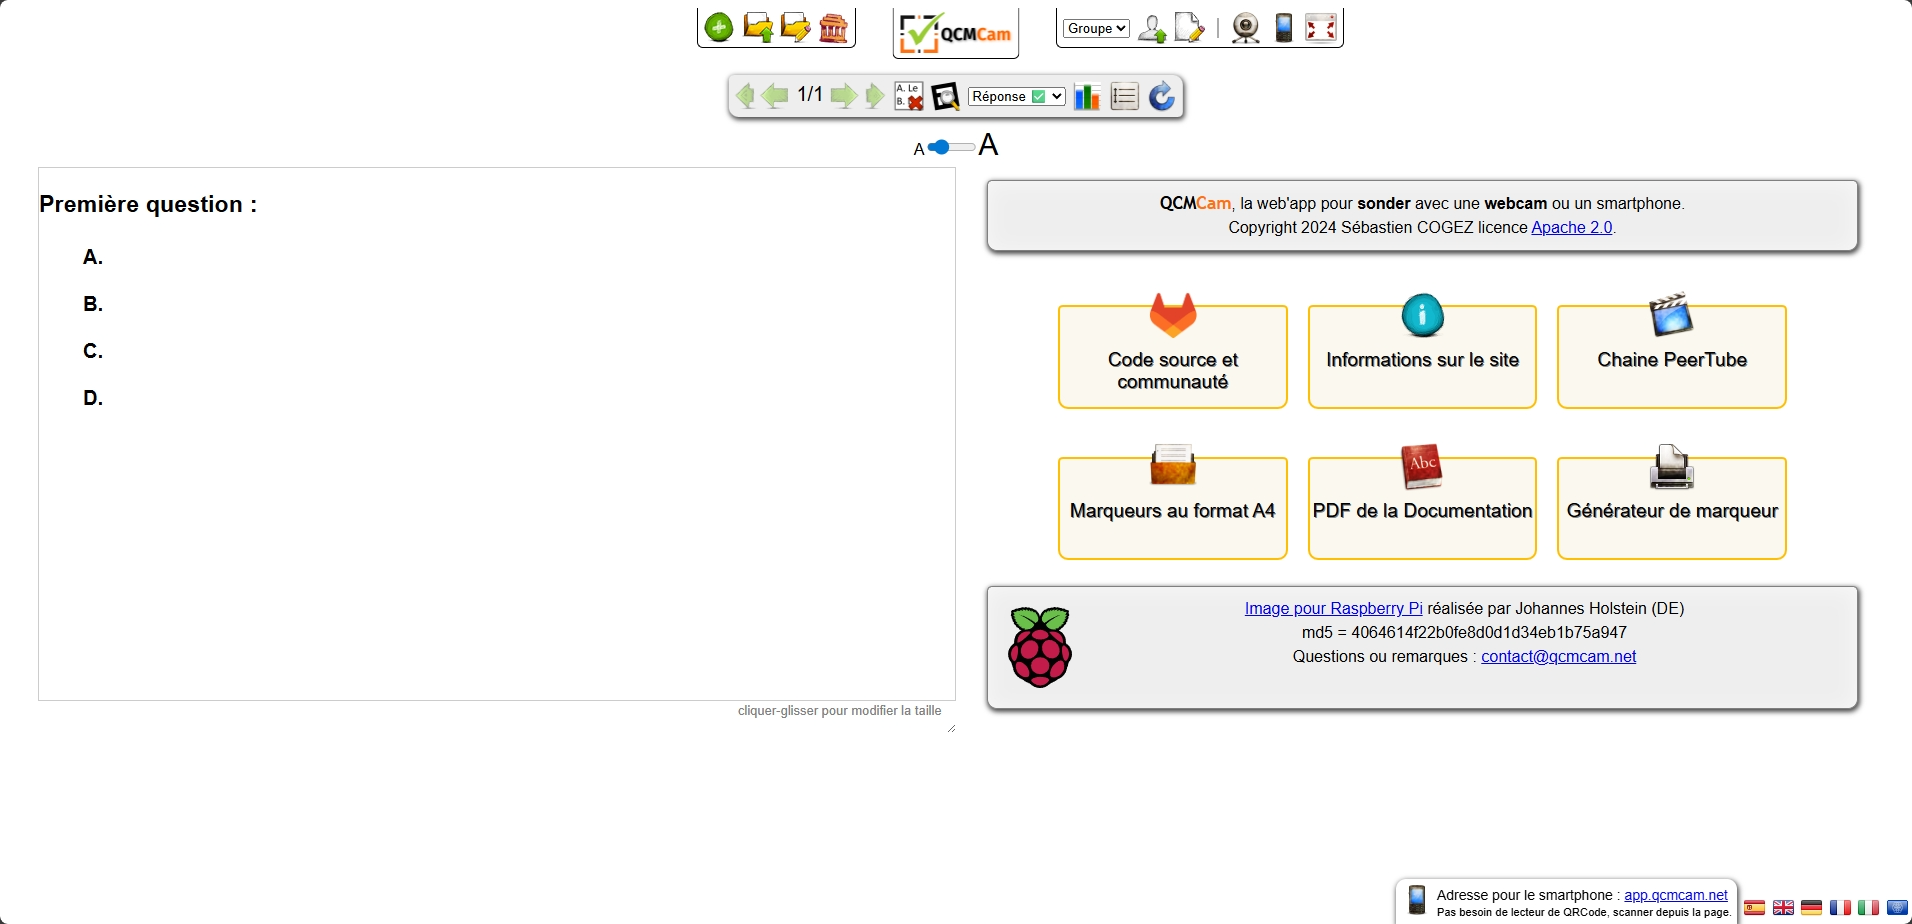Screen dimensions: 1912x924
Task: Follow the Apache 2.0 licence link
Action: (1571, 227)
